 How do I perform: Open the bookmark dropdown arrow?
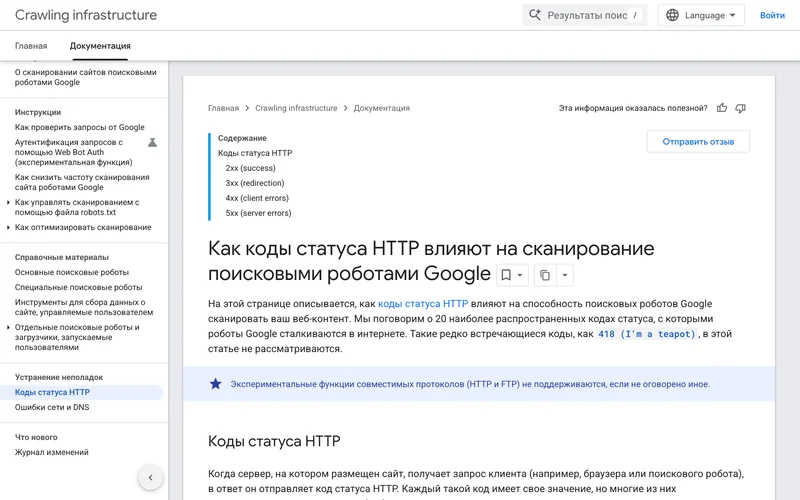(x=520, y=275)
